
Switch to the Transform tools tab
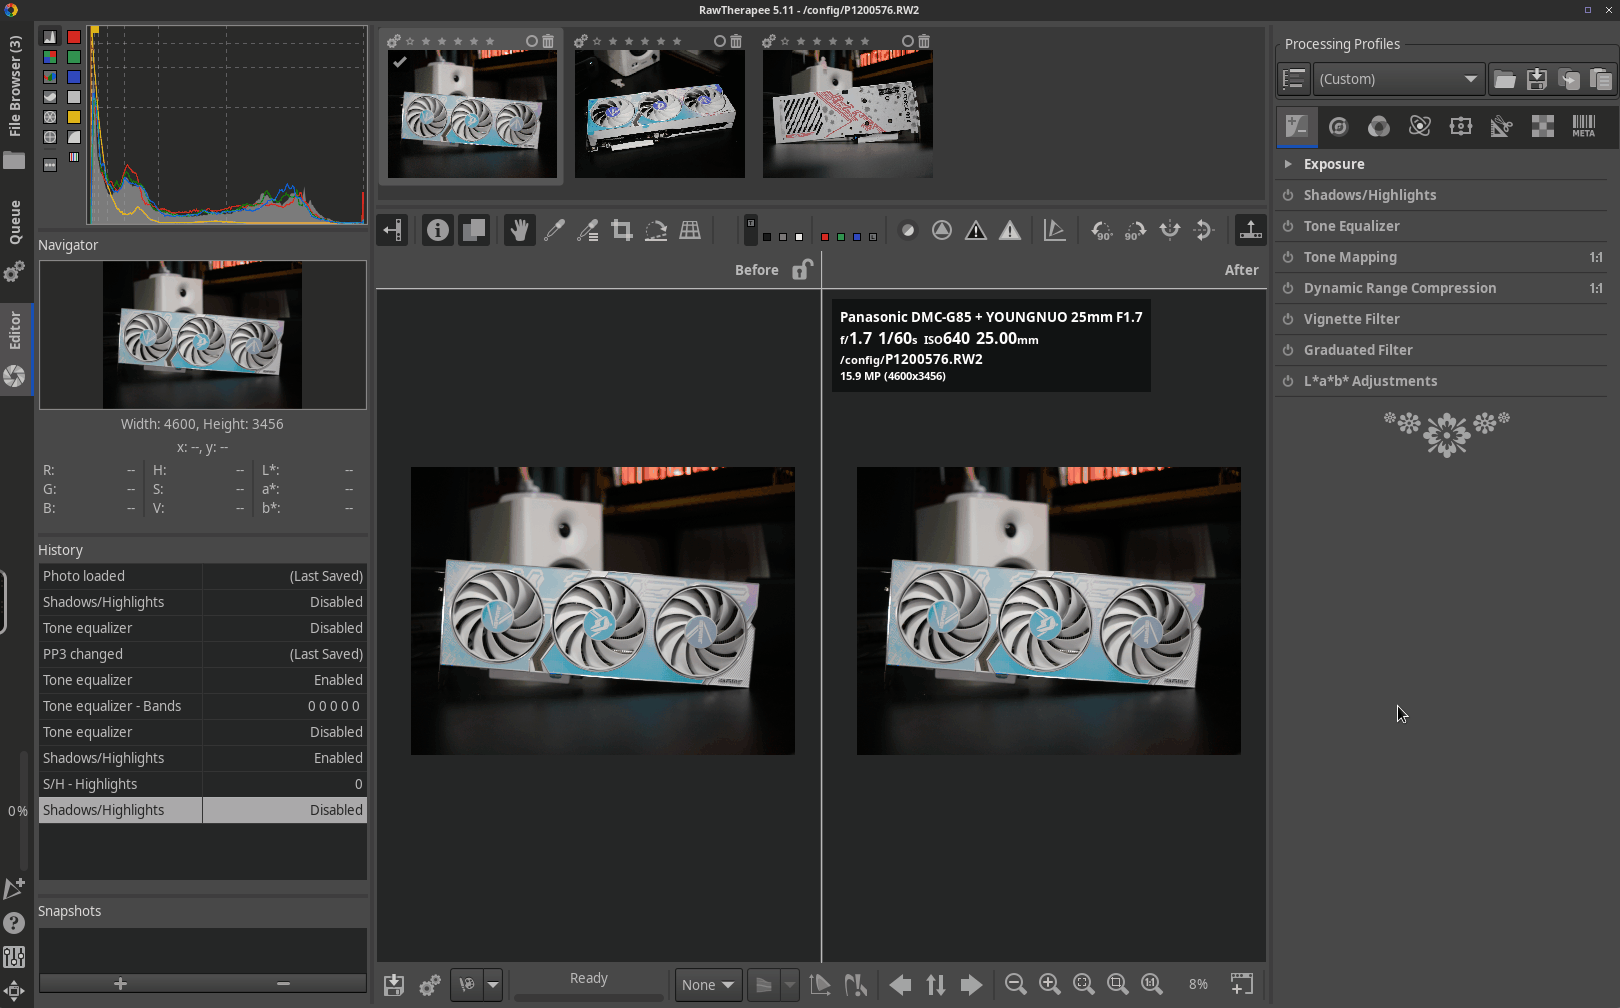tap(1461, 126)
